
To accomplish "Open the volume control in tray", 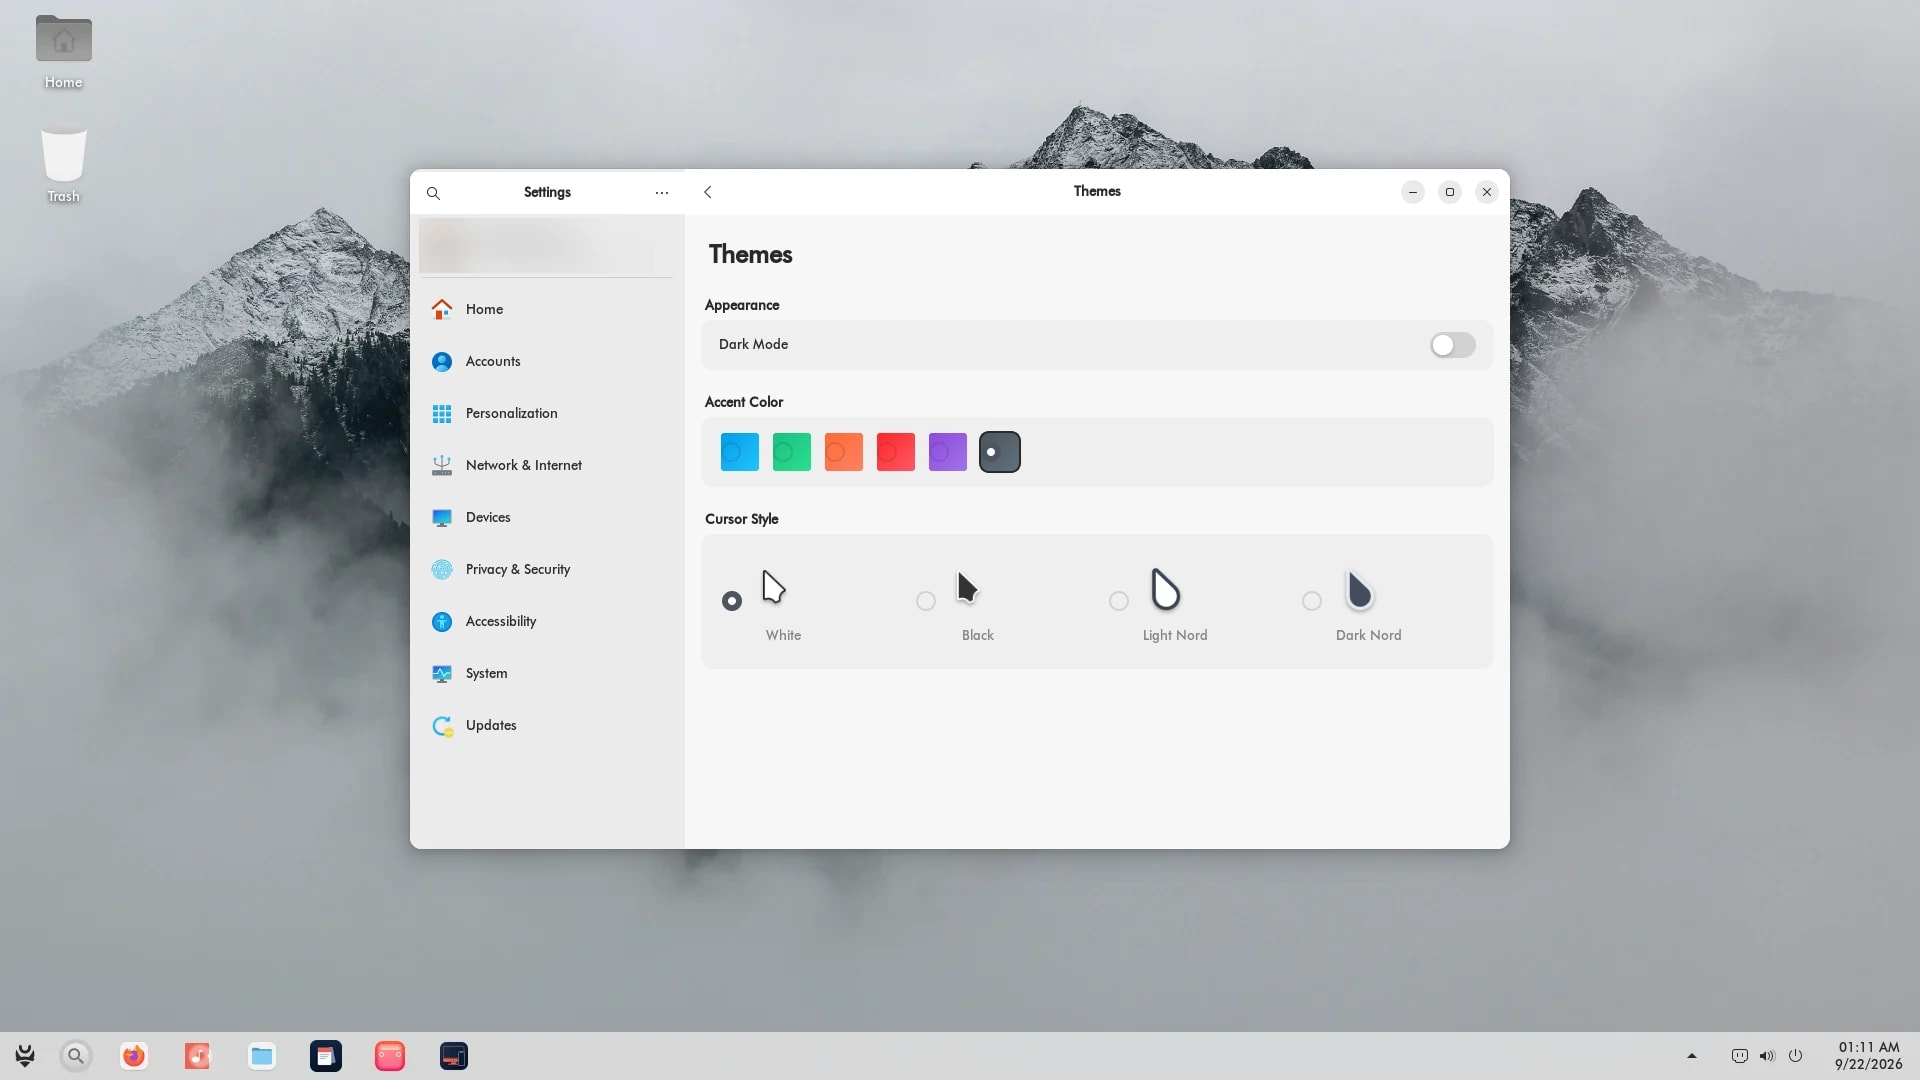I will pyautogui.click(x=1767, y=1056).
